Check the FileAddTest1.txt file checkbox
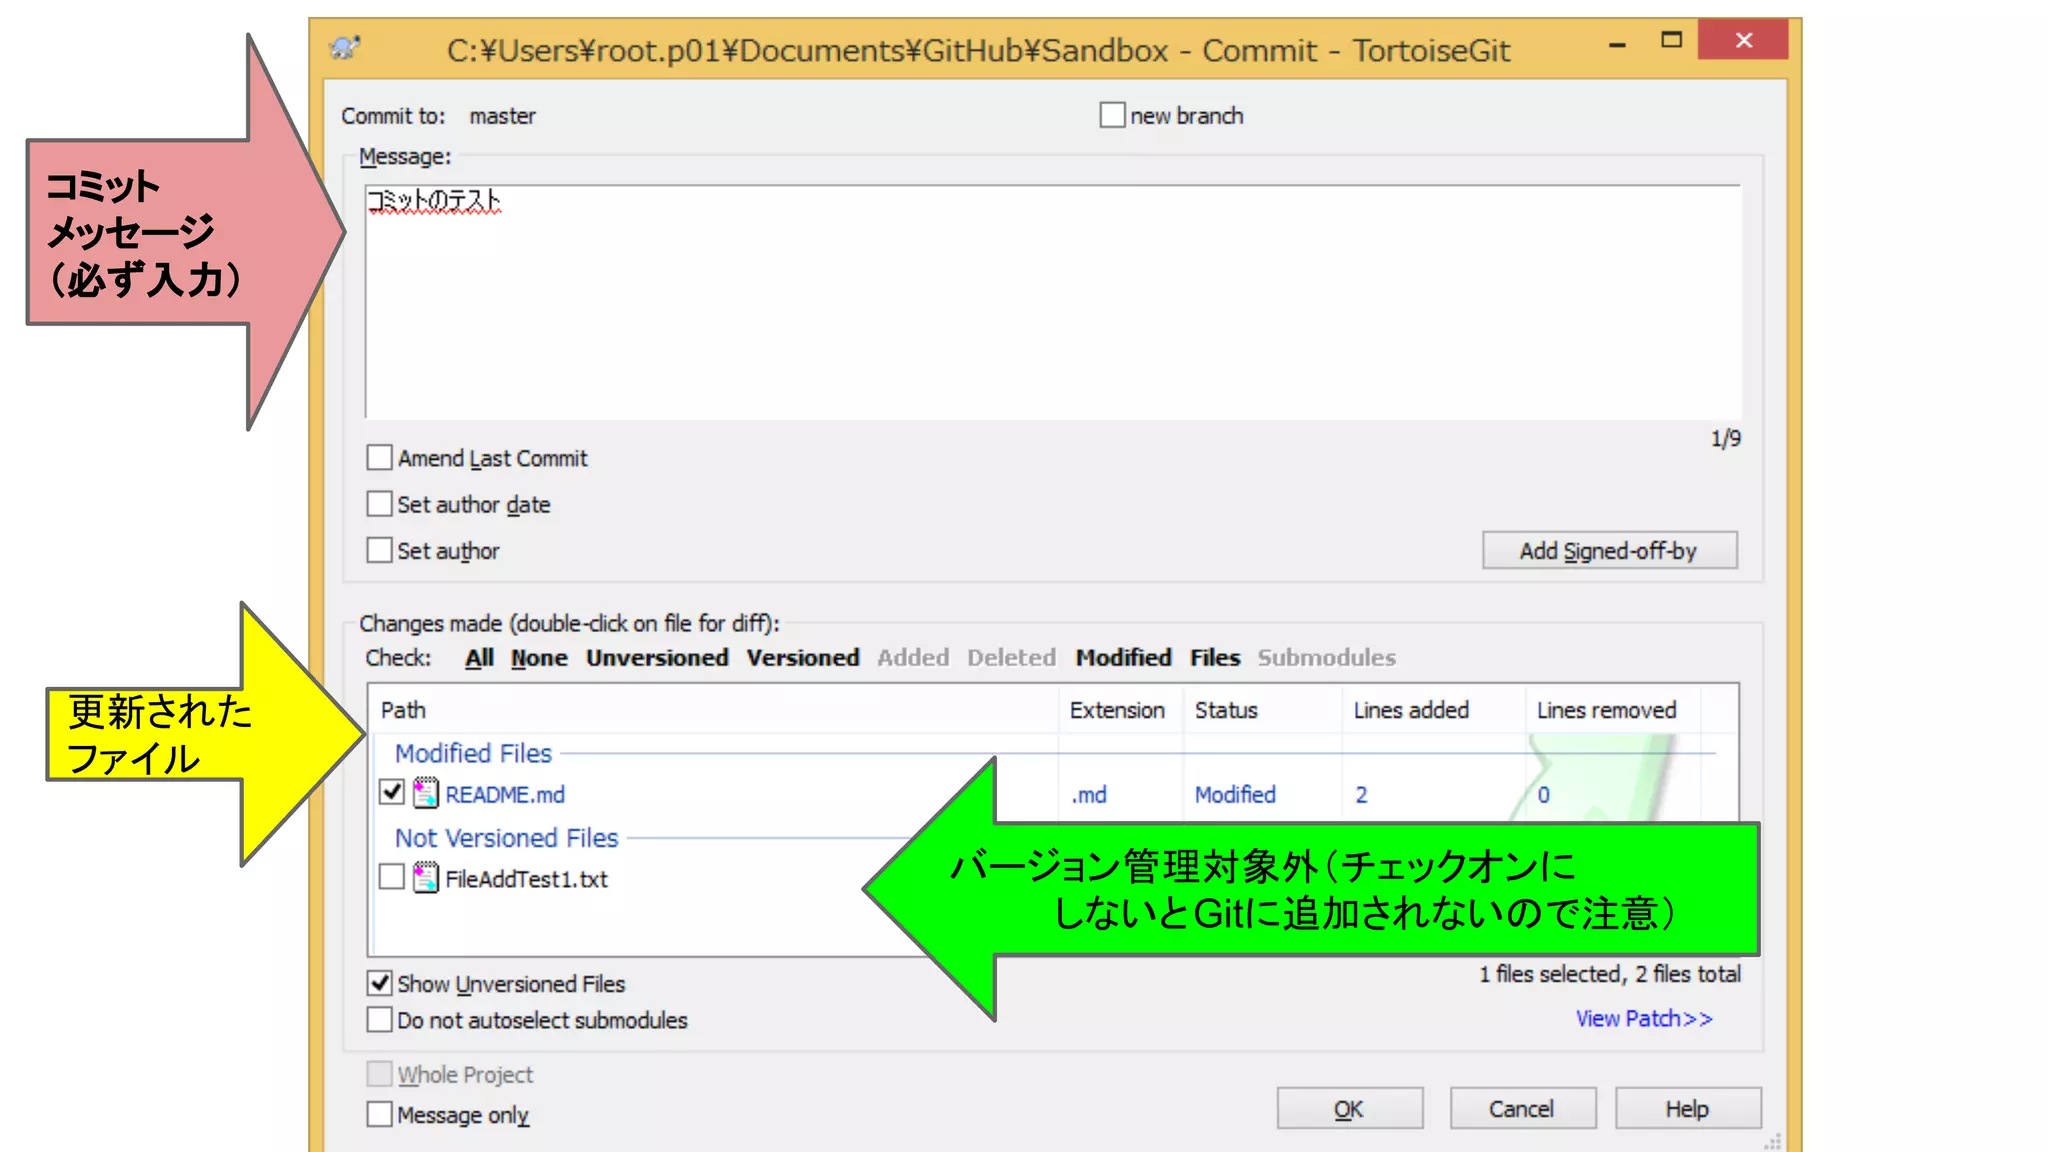The image size is (2048, 1152). tap(392, 877)
